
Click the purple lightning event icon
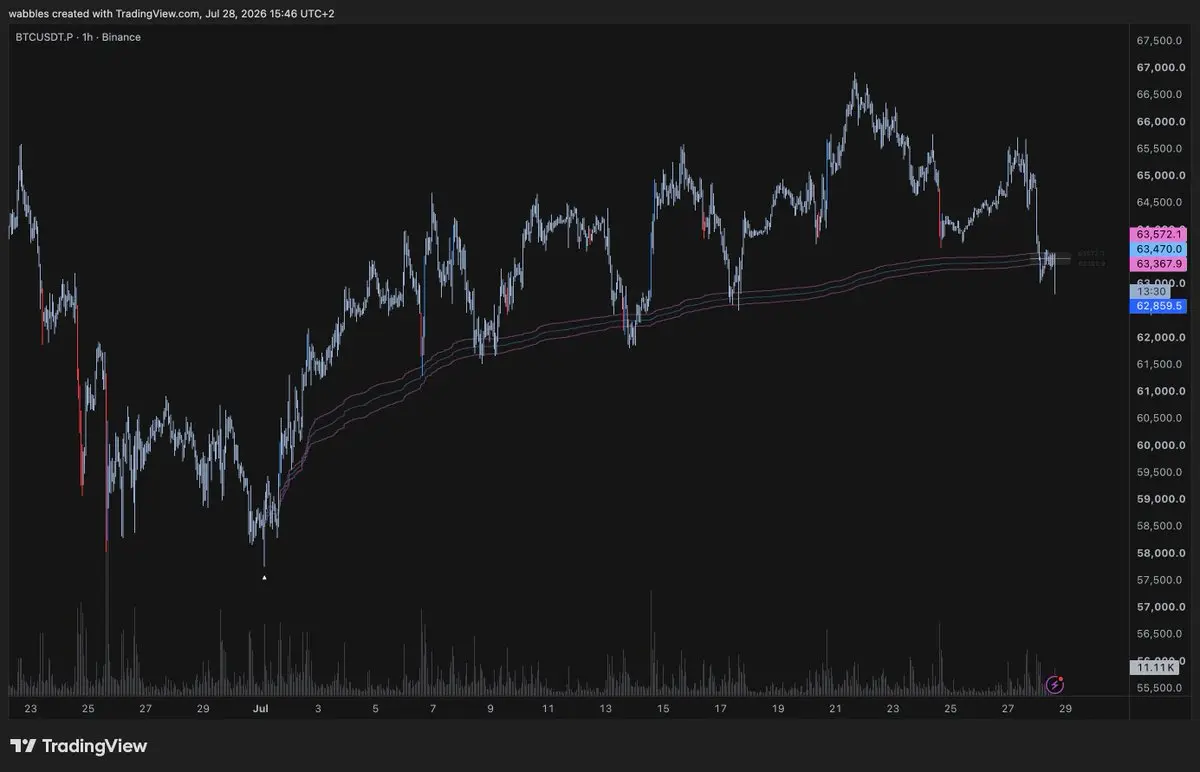1054,684
